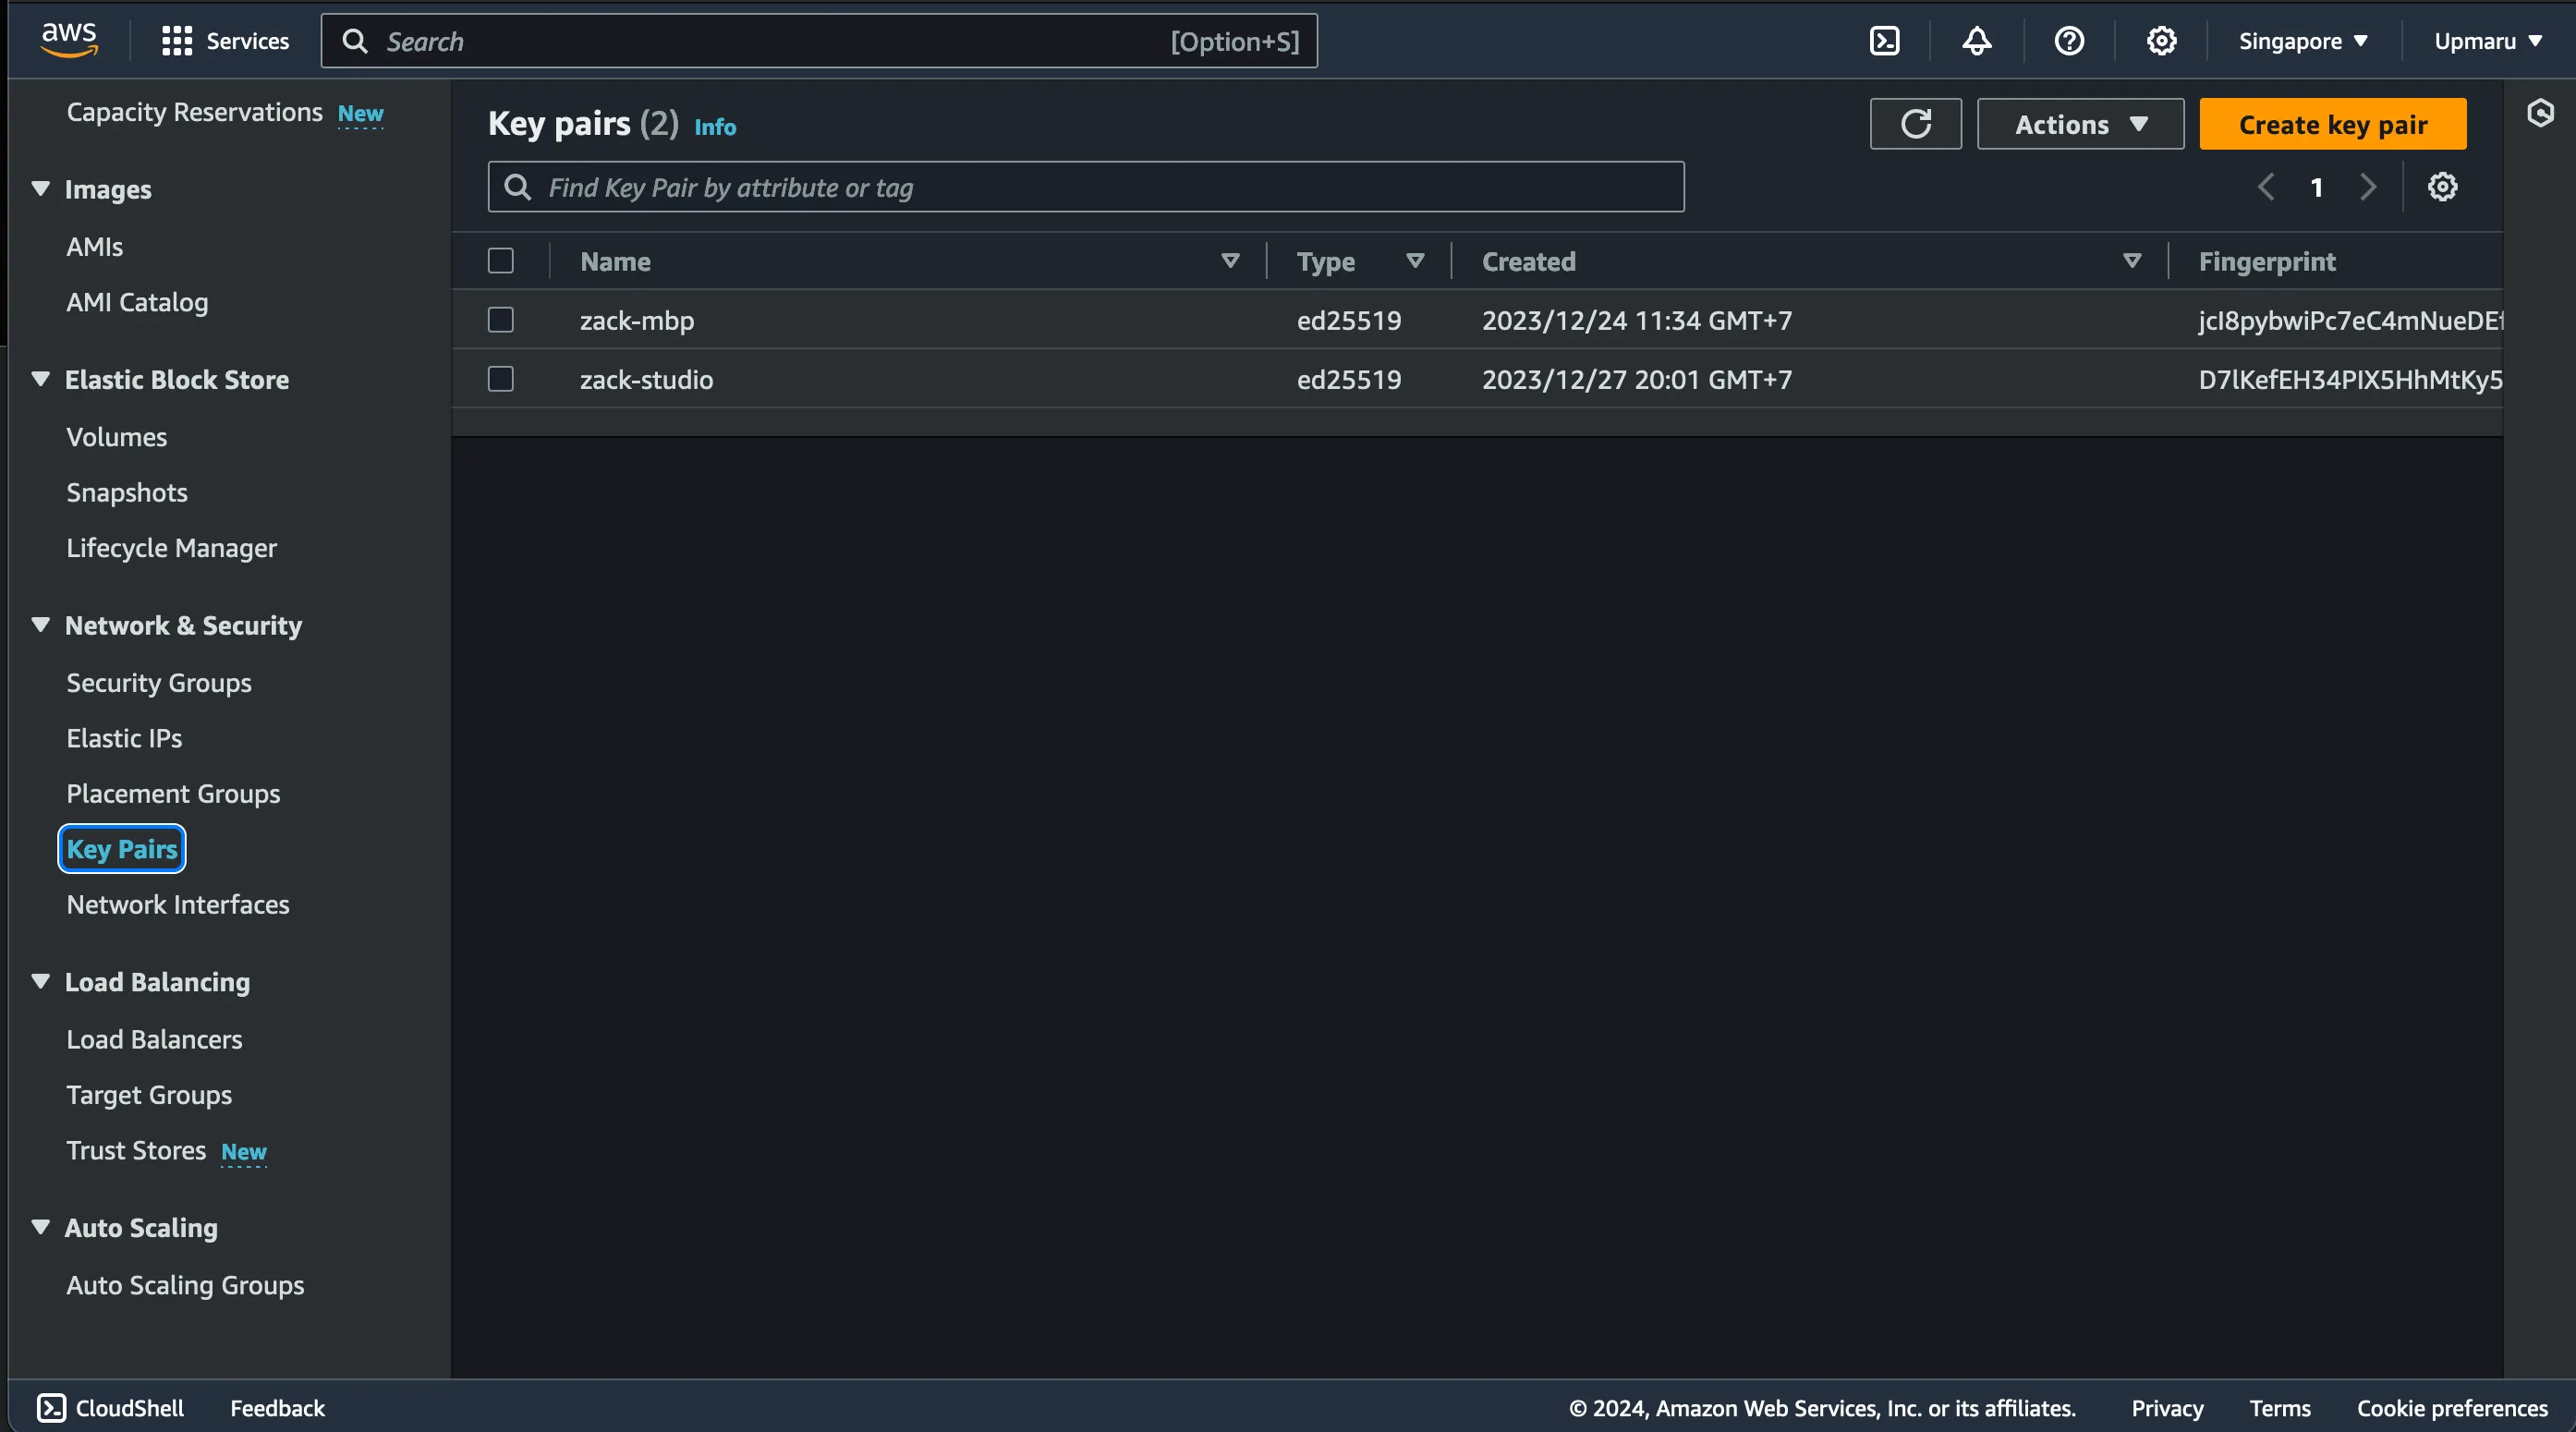
Task: Collapse the Images section
Action: pos(41,189)
